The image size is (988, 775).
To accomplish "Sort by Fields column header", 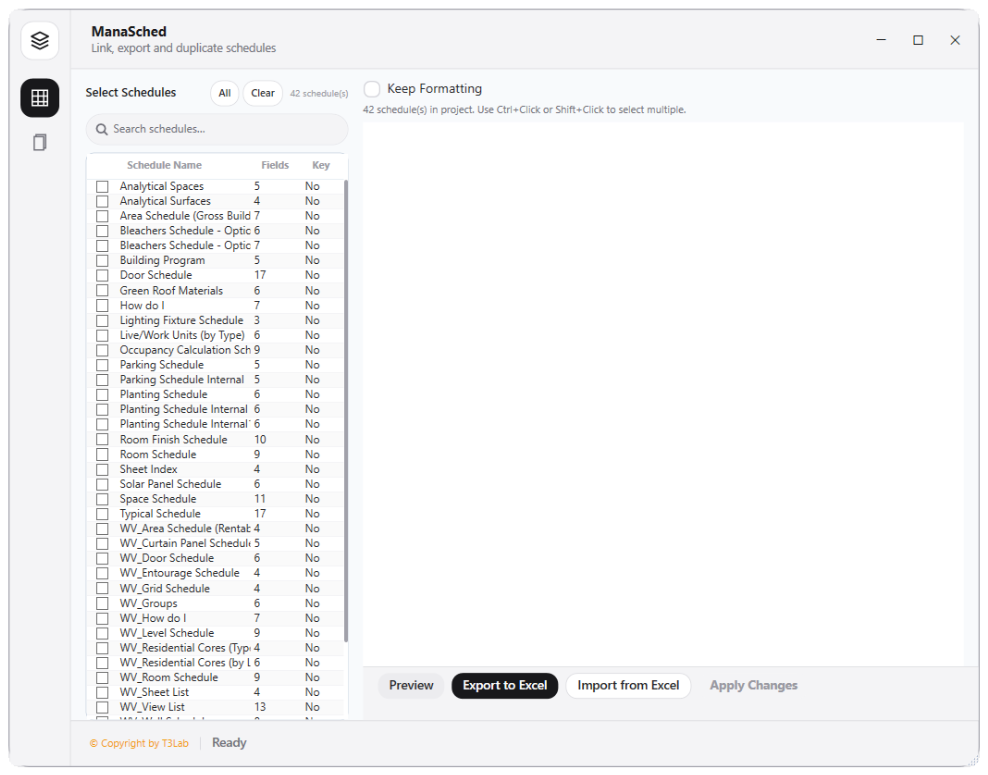I will (x=275, y=165).
